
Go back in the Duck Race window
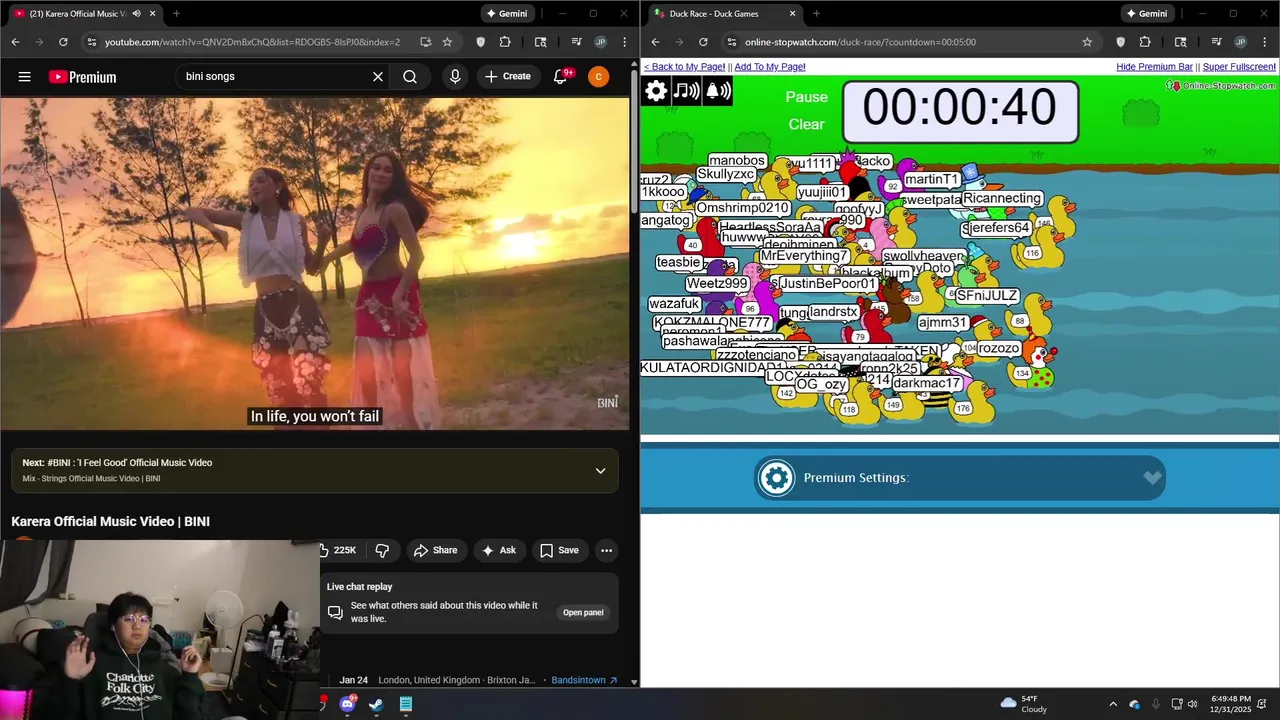(x=655, y=42)
